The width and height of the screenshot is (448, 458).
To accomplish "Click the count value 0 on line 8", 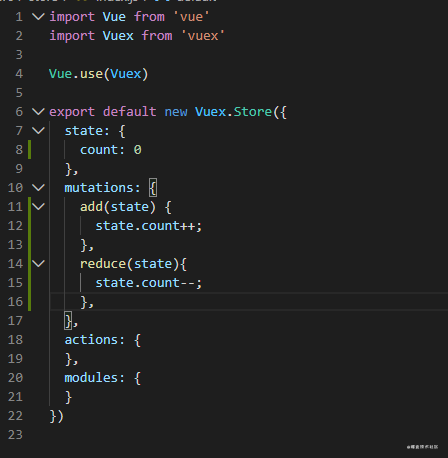I will (137, 150).
